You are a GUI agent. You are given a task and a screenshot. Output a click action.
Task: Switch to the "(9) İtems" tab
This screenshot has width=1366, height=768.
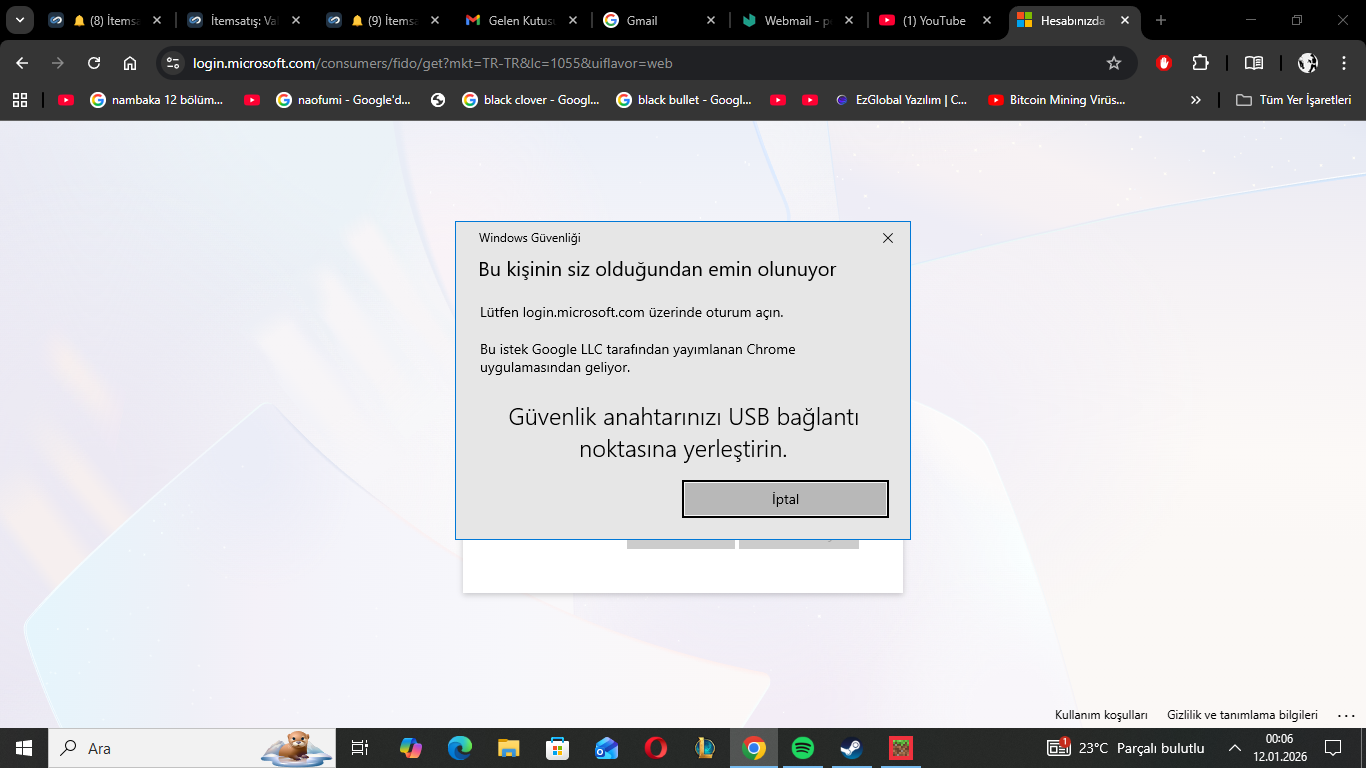click(383, 20)
